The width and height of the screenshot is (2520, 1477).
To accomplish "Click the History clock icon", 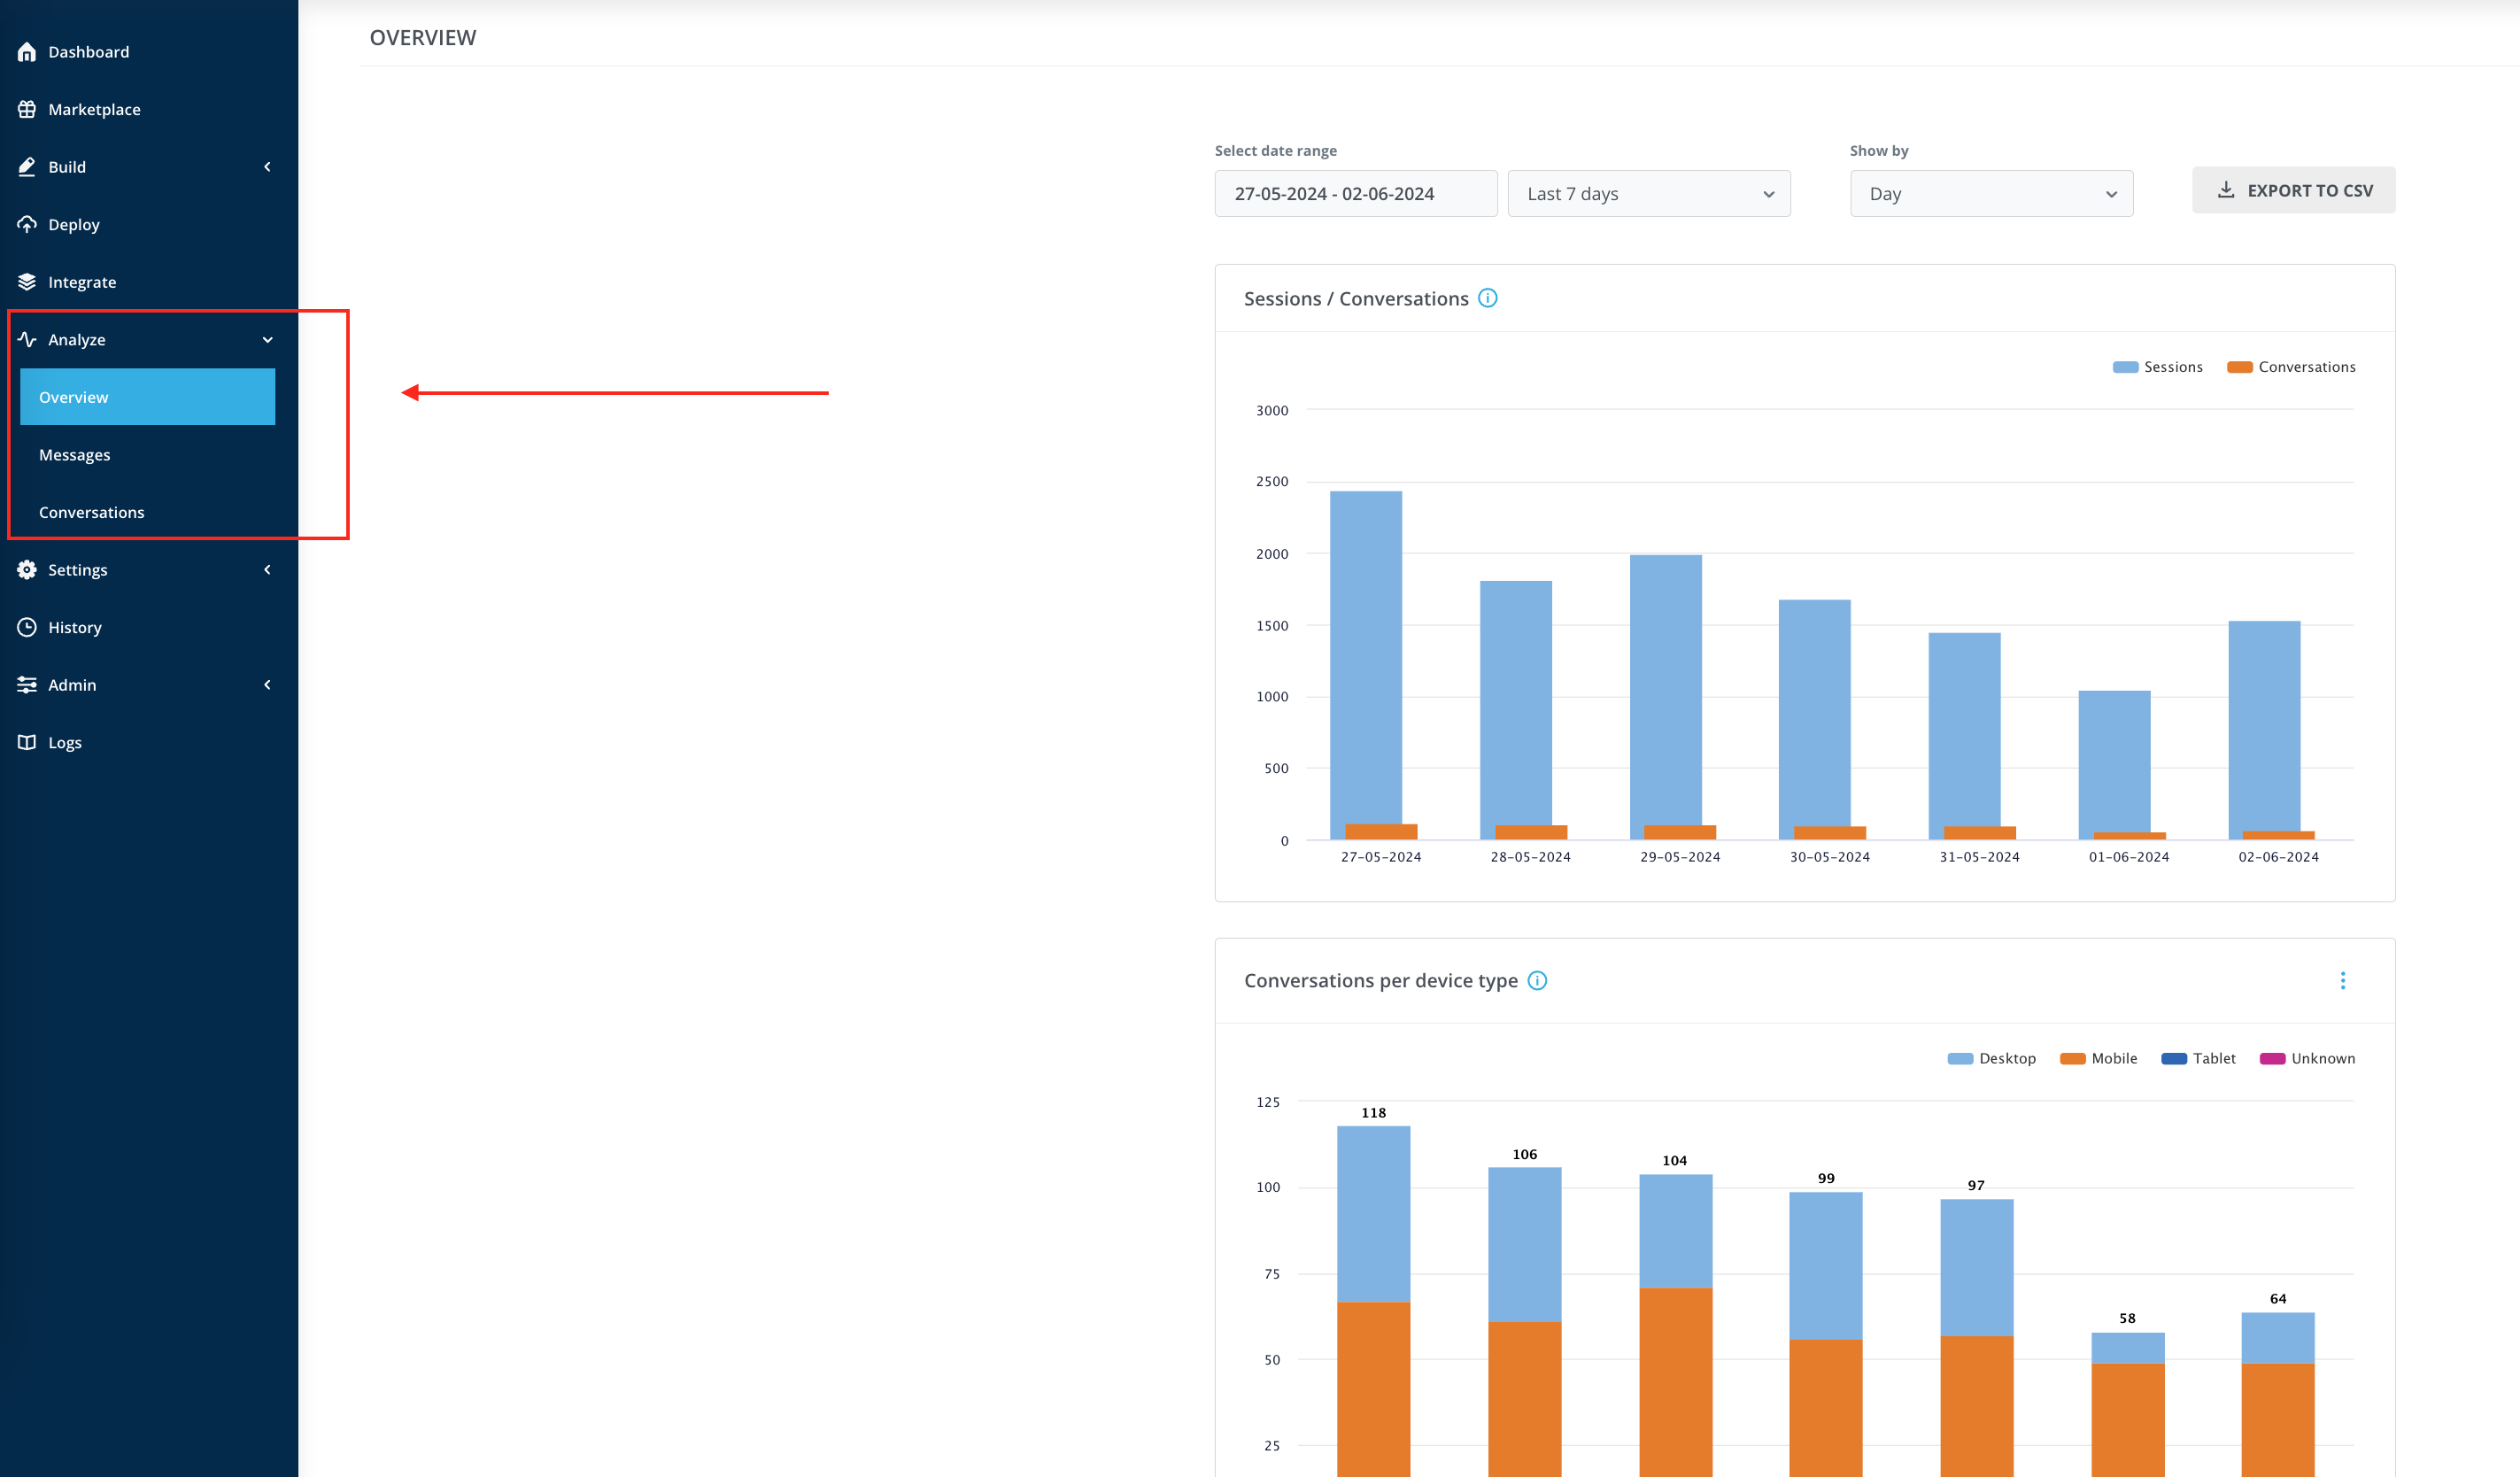I will coord(27,627).
